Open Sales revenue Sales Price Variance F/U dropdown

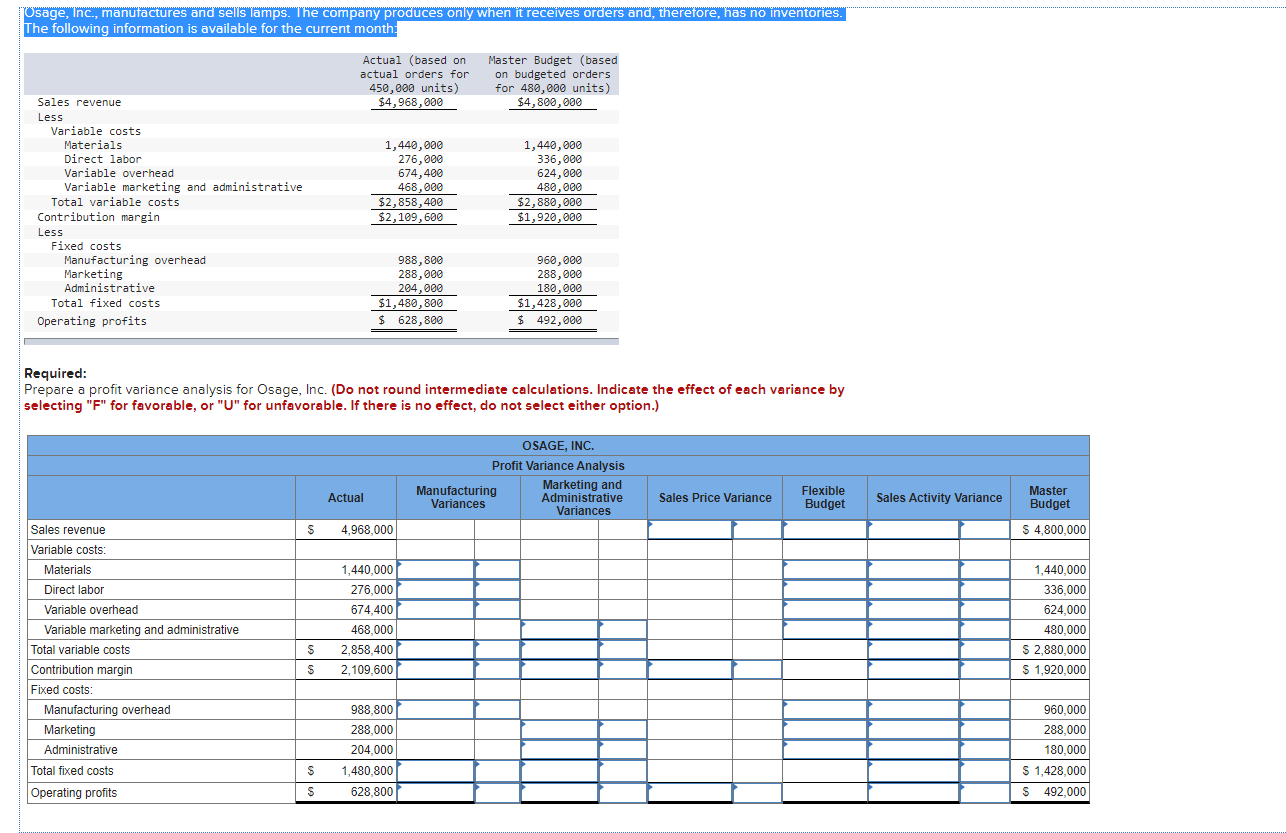757,530
